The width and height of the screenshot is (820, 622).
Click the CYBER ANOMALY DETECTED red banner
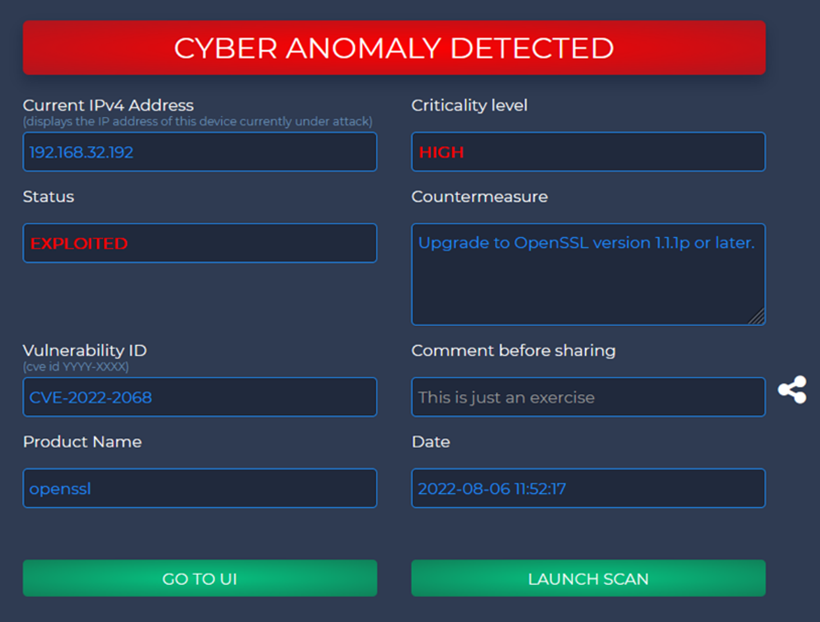tap(394, 48)
